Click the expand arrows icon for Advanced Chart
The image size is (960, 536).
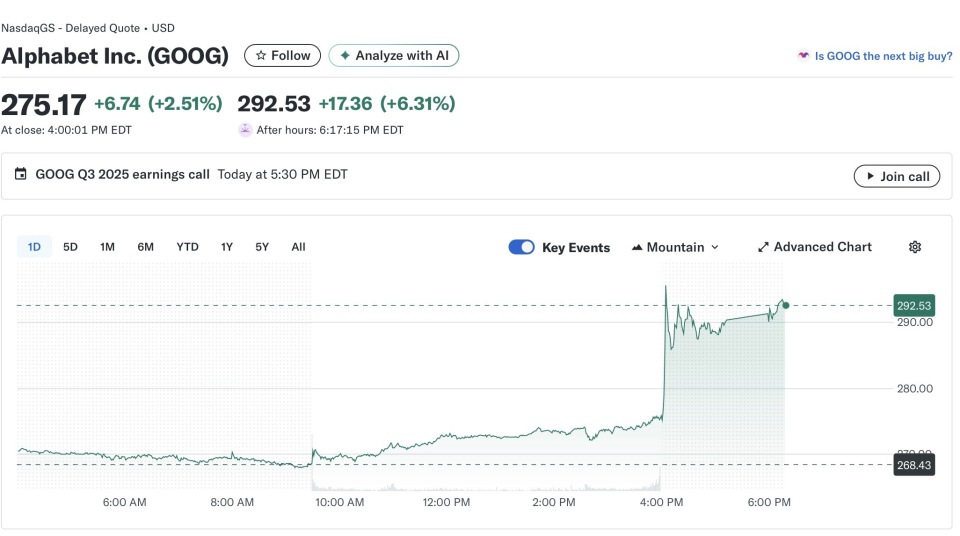tap(763, 247)
